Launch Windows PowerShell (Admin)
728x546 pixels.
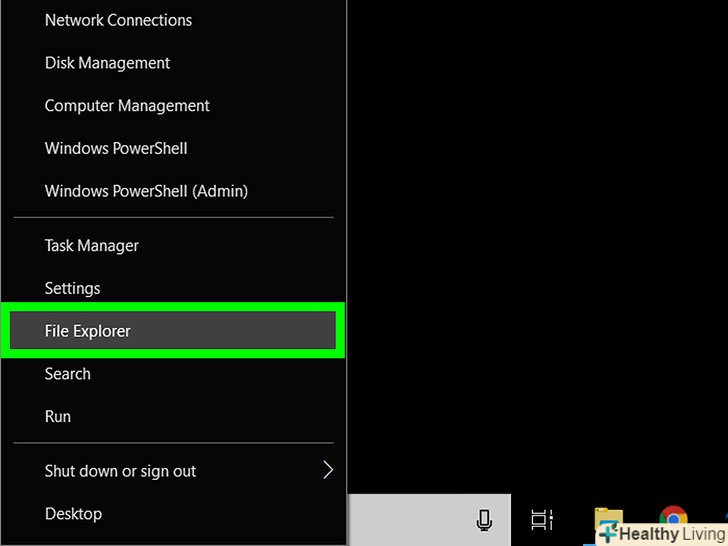(173, 191)
